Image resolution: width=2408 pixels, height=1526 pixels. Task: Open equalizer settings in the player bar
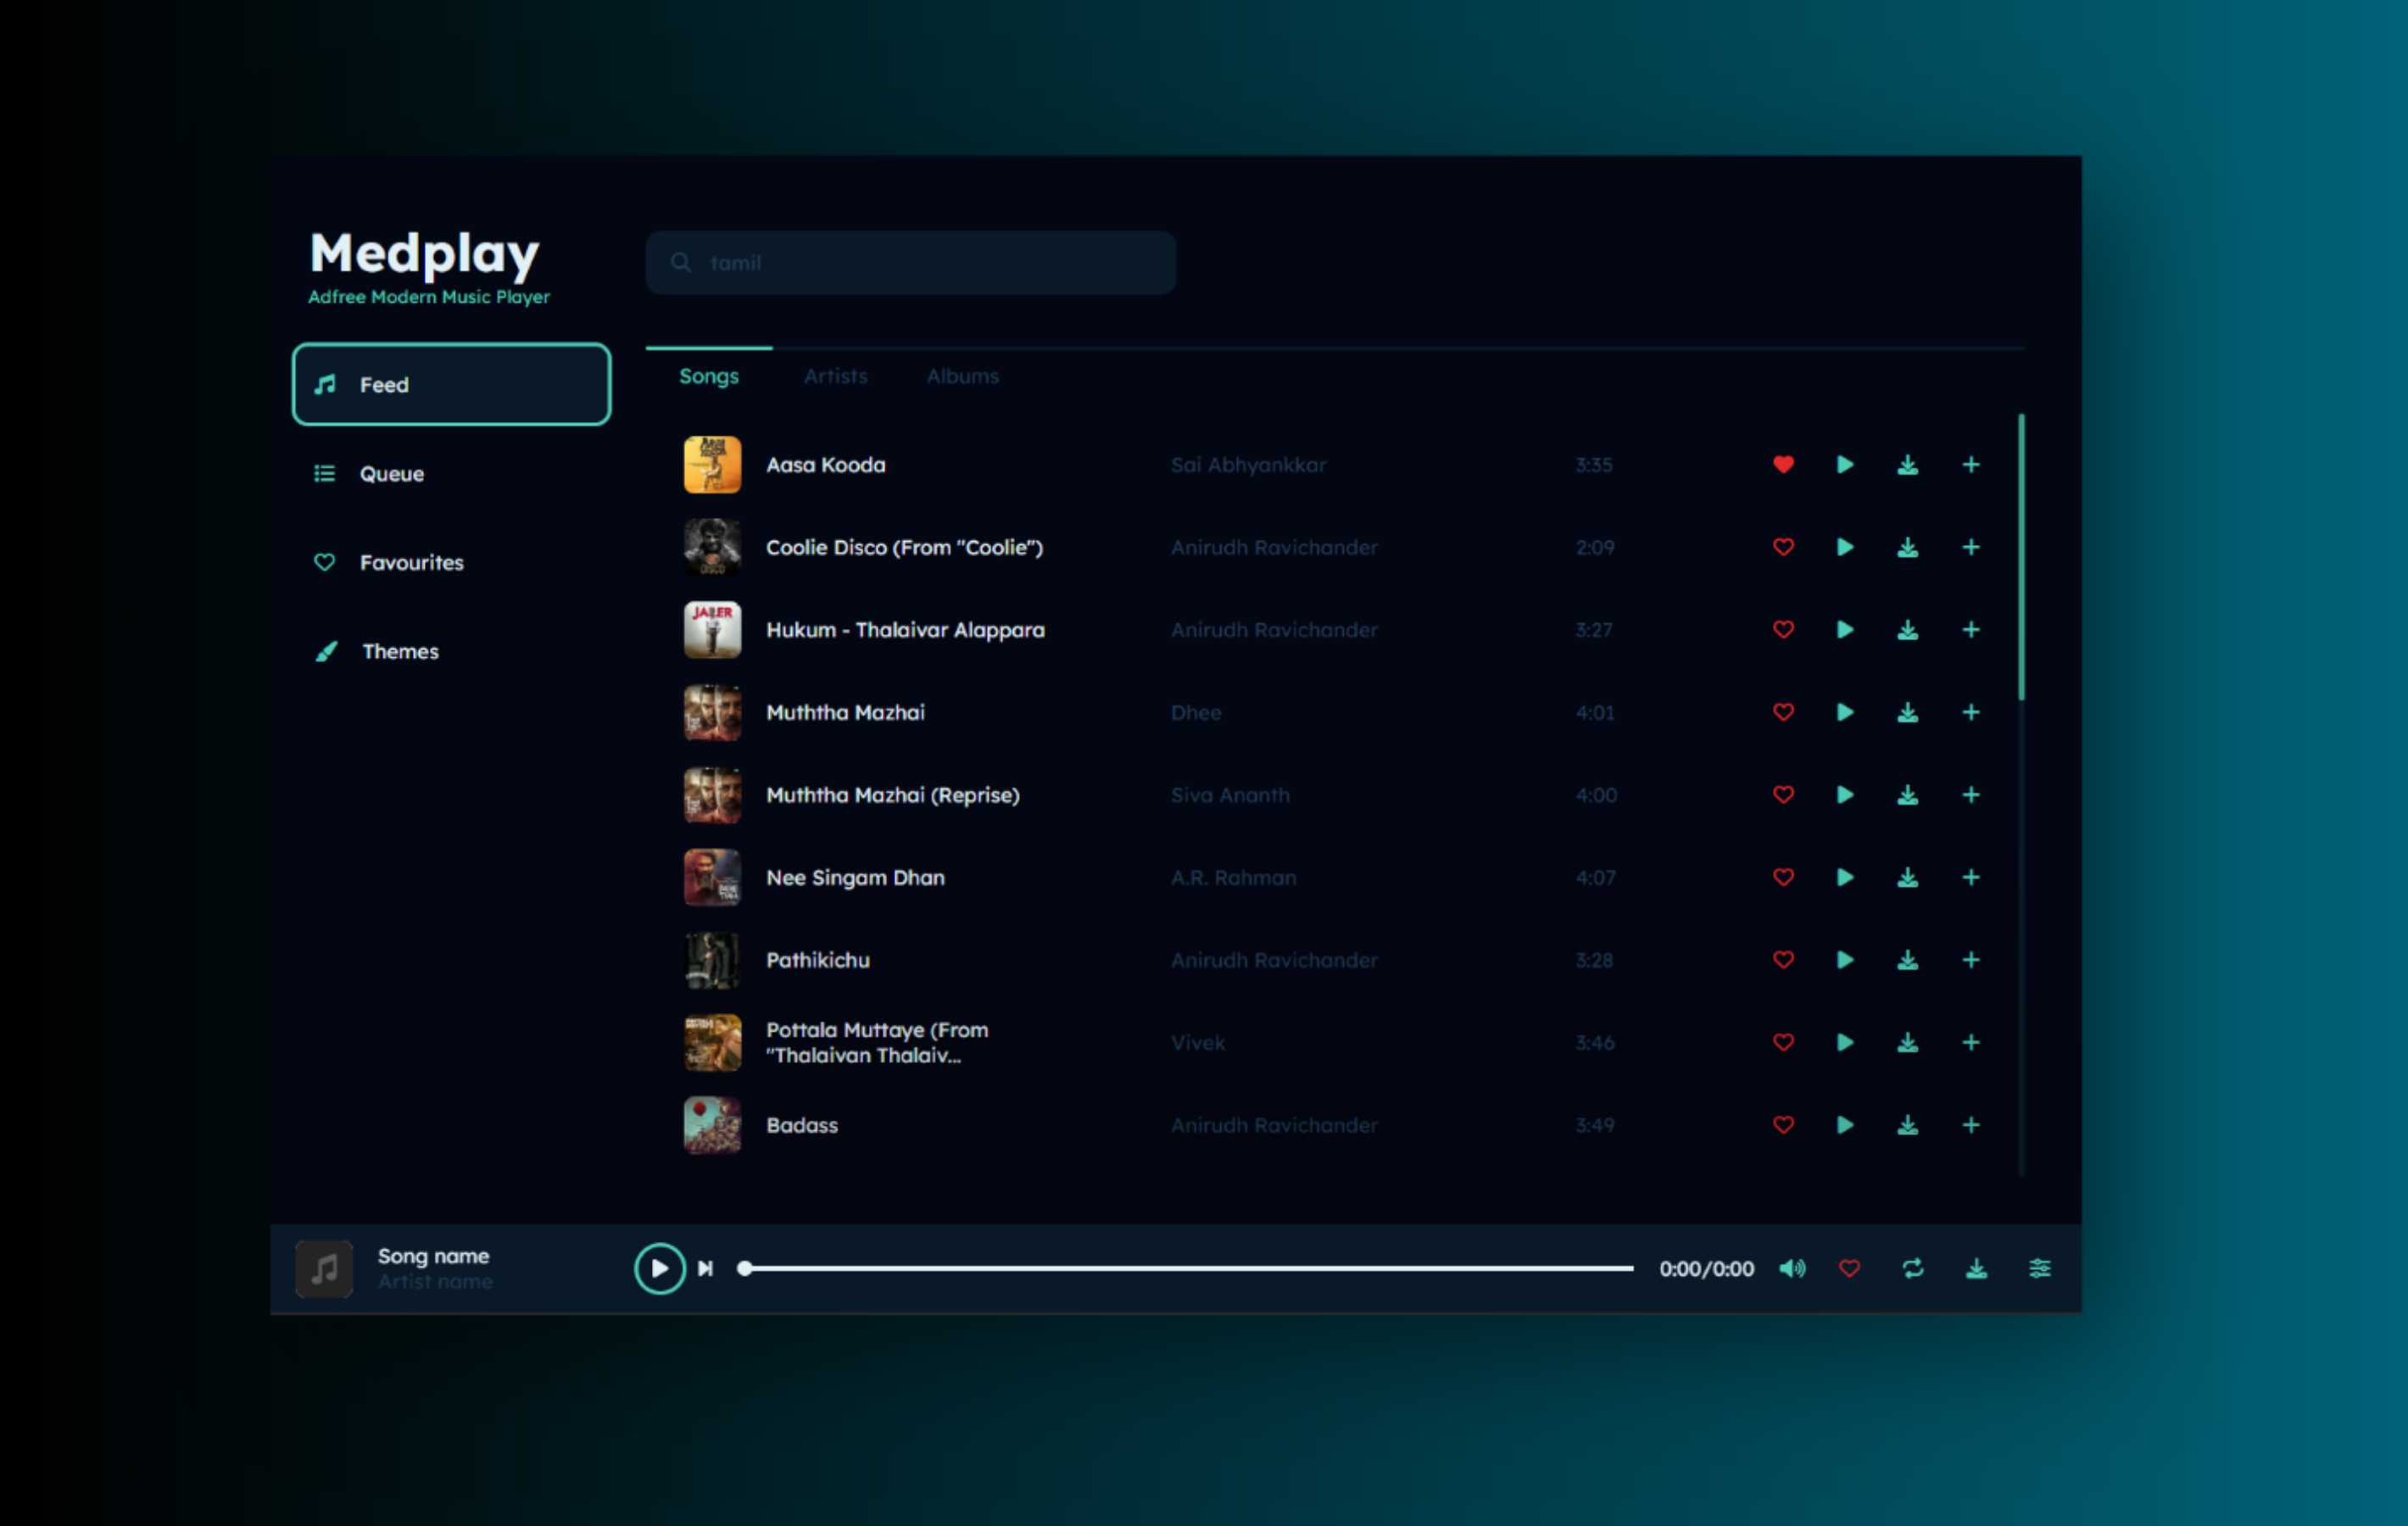(x=2039, y=1268)
